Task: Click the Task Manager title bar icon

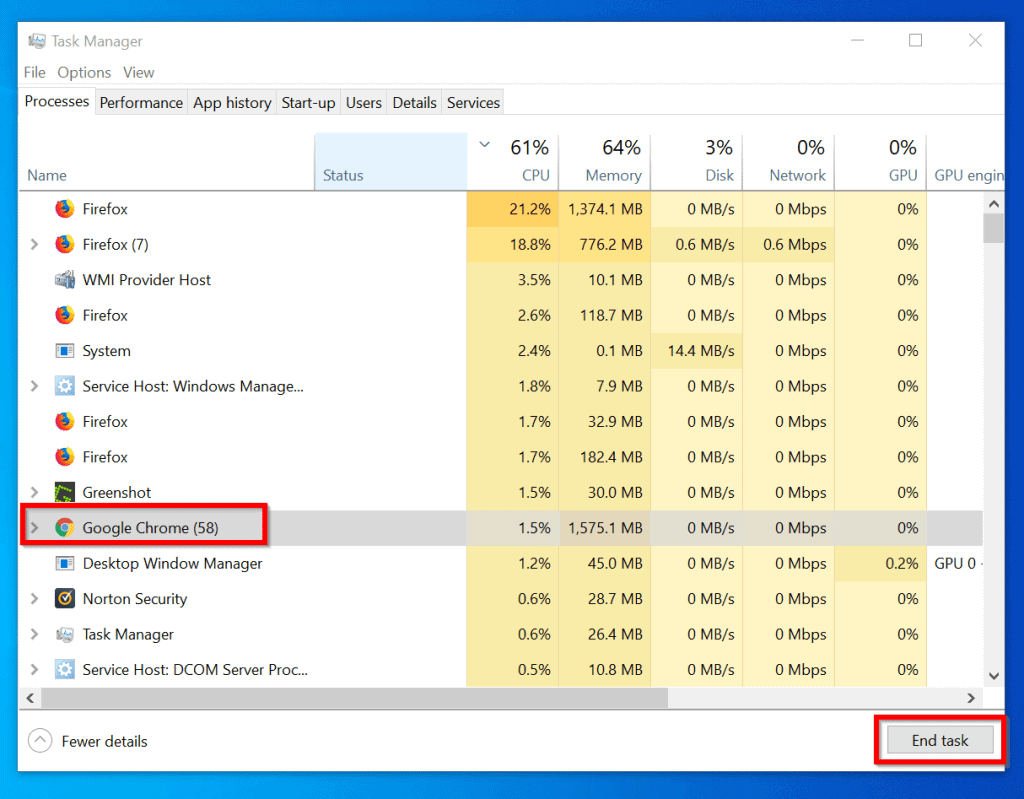Action: (37, 41)
